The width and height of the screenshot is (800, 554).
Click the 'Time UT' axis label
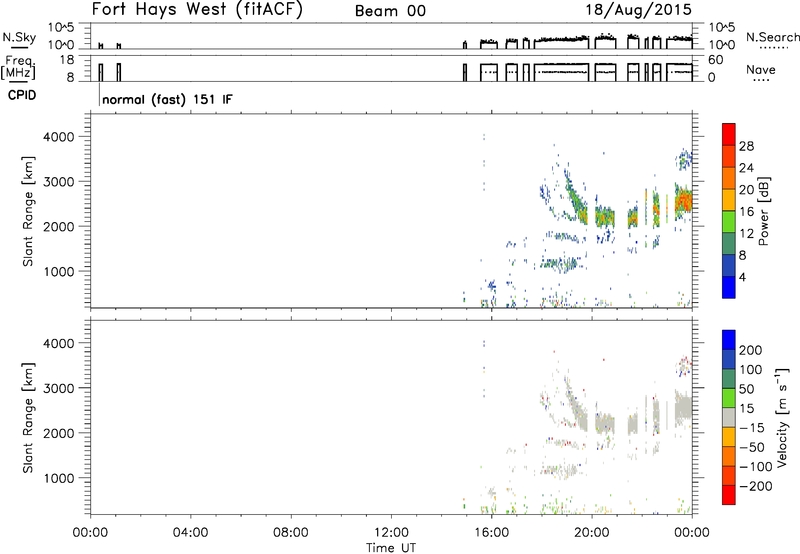coord(391,548)
